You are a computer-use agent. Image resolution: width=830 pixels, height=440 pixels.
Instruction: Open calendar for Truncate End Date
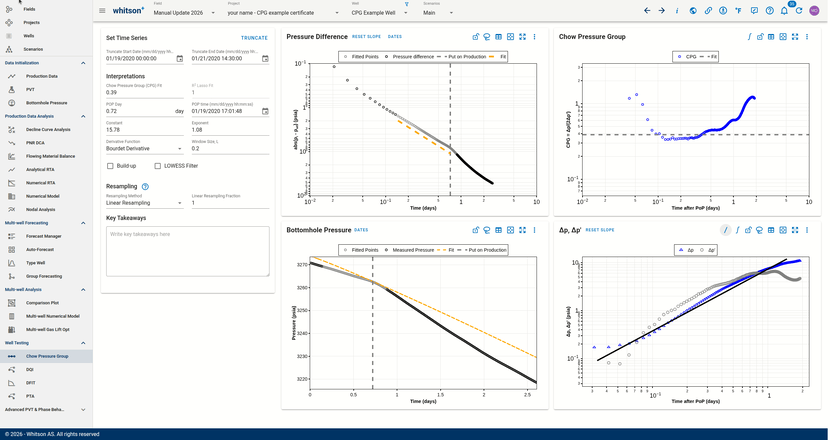pyautogui.click(x=265, y=59)
